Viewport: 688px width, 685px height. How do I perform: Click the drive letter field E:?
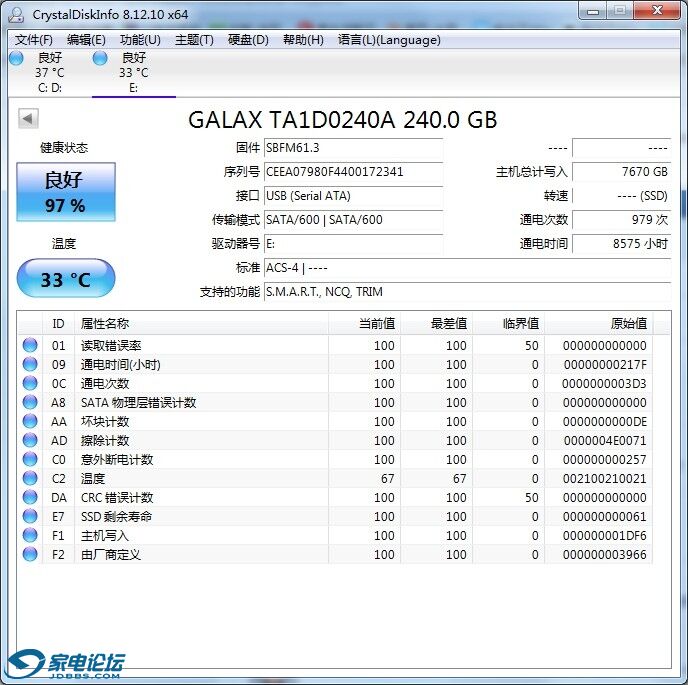coord(353,244)
